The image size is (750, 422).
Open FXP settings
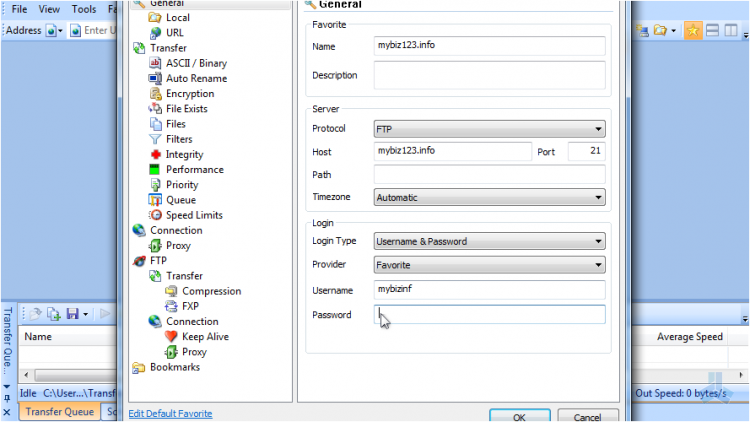click(190, 307)
